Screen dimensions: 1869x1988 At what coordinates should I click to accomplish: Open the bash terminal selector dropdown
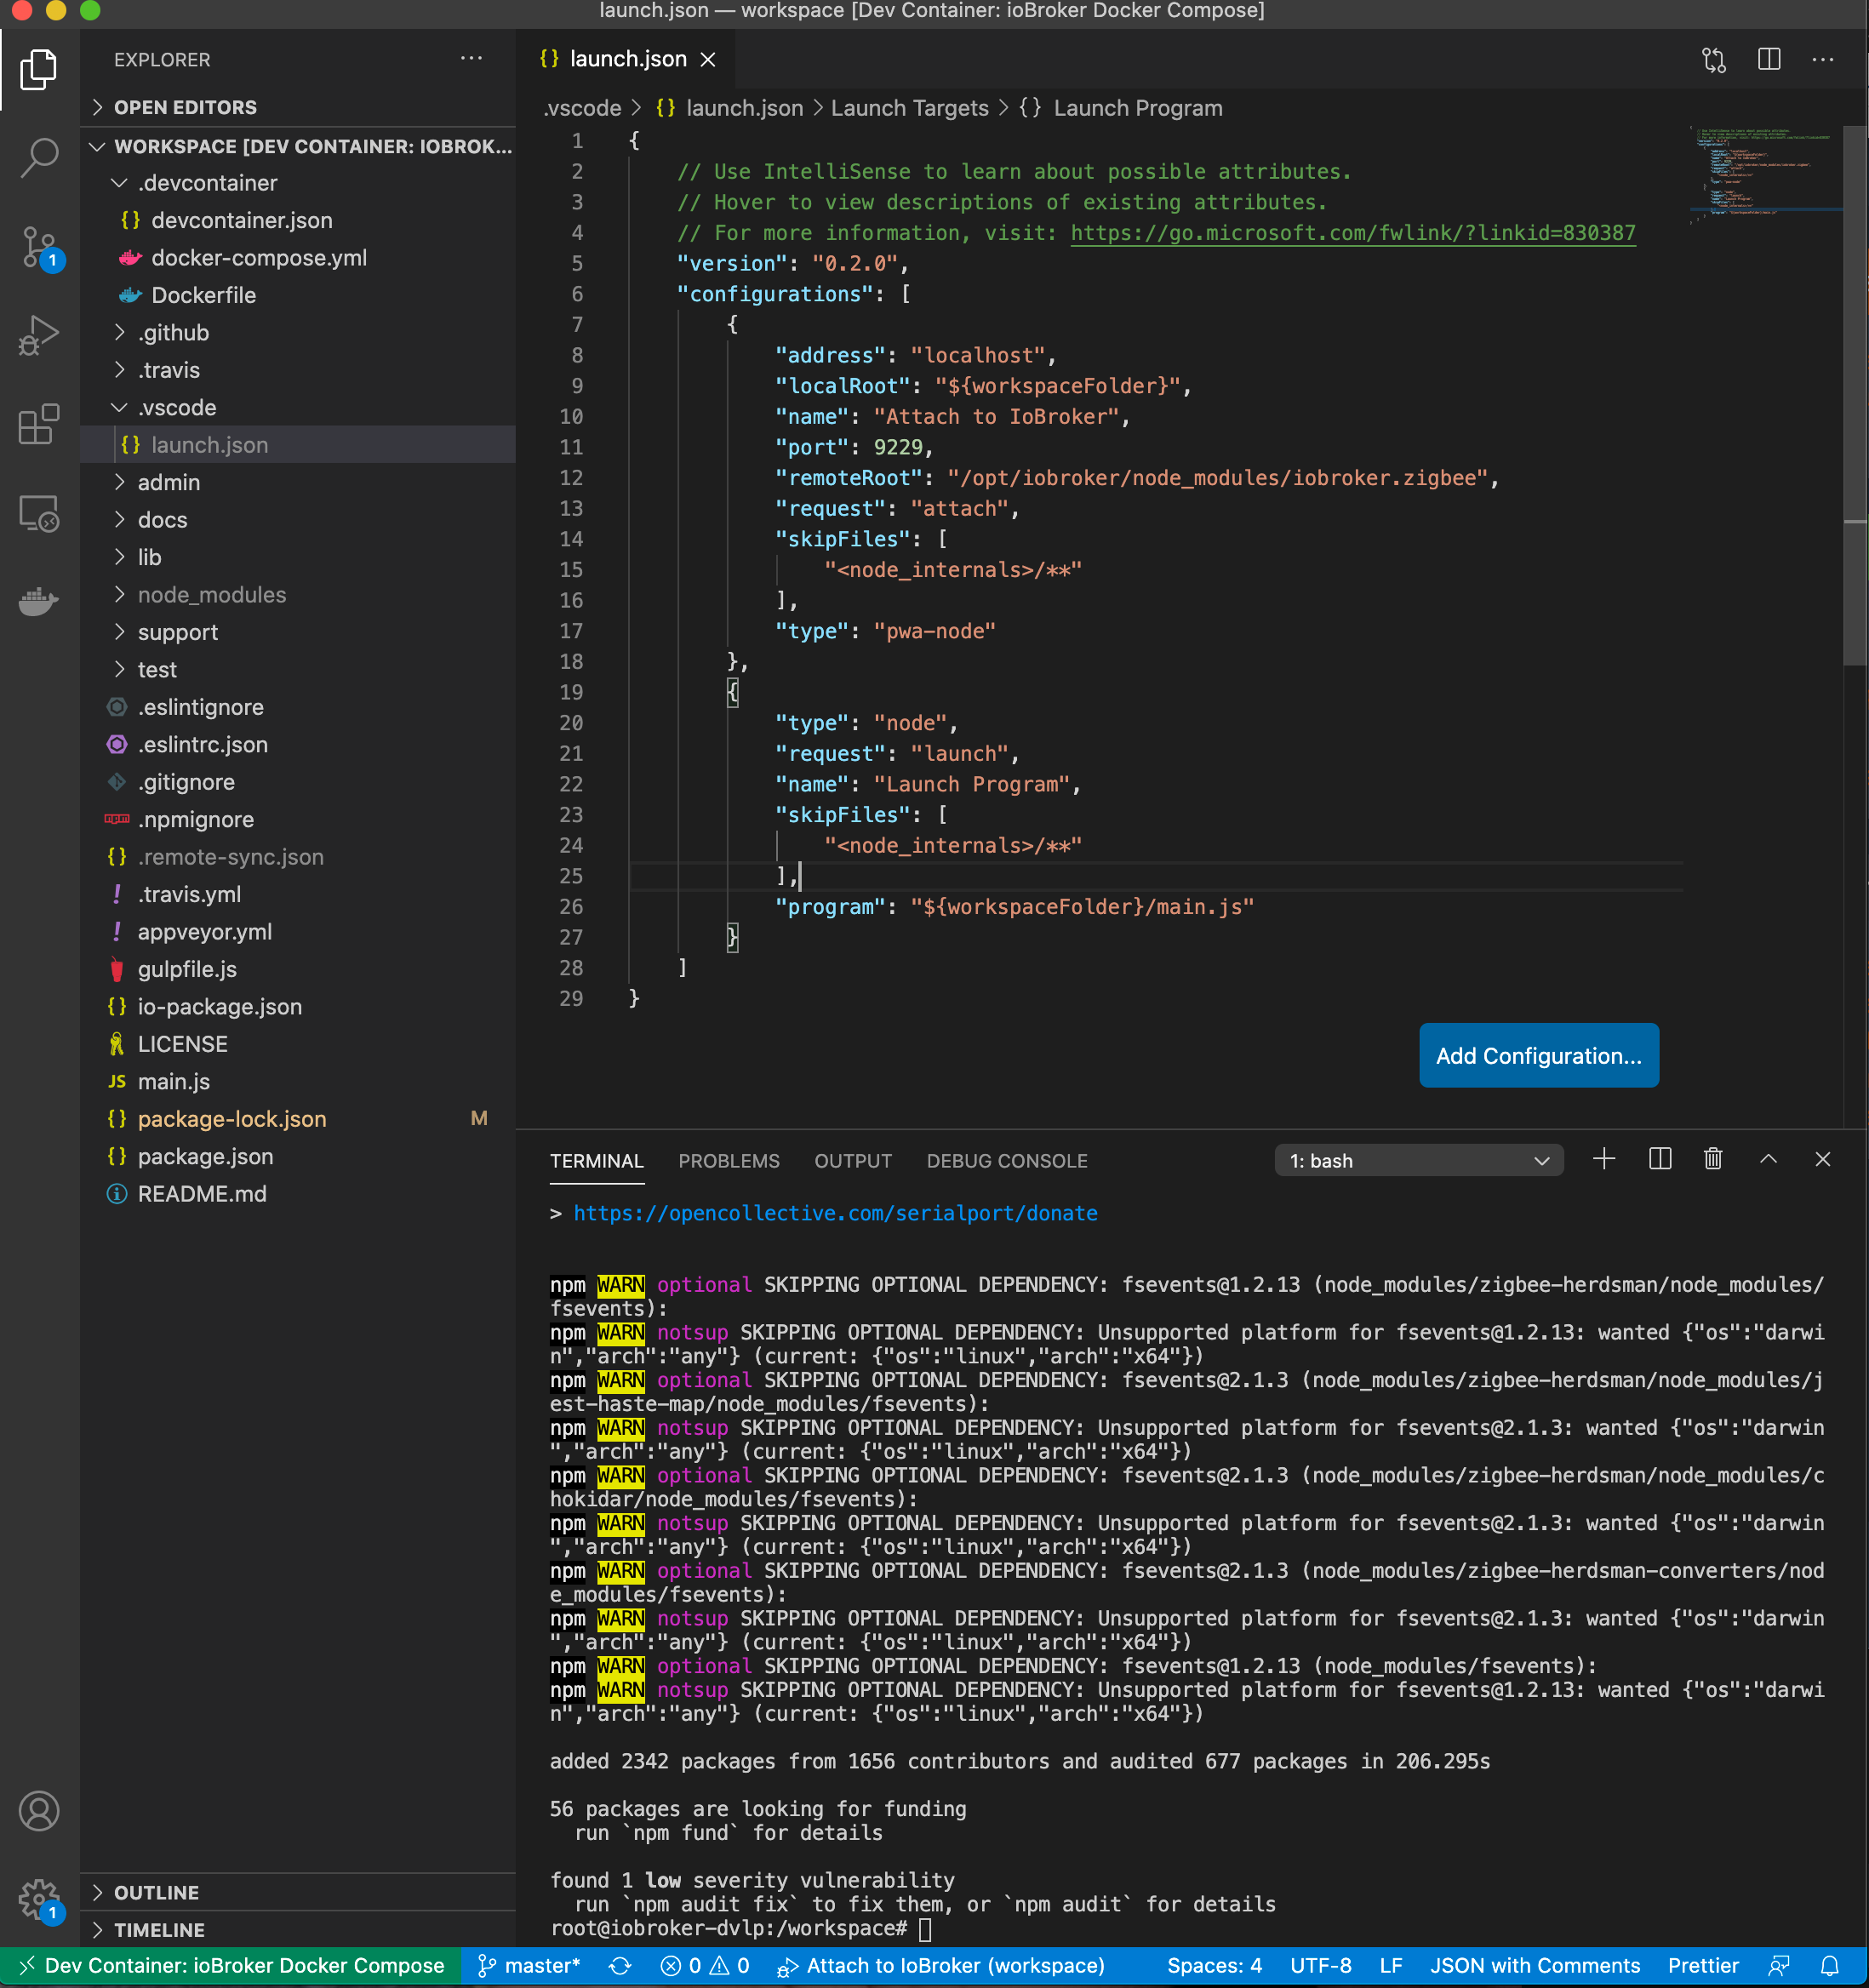click(1418, 1160)
